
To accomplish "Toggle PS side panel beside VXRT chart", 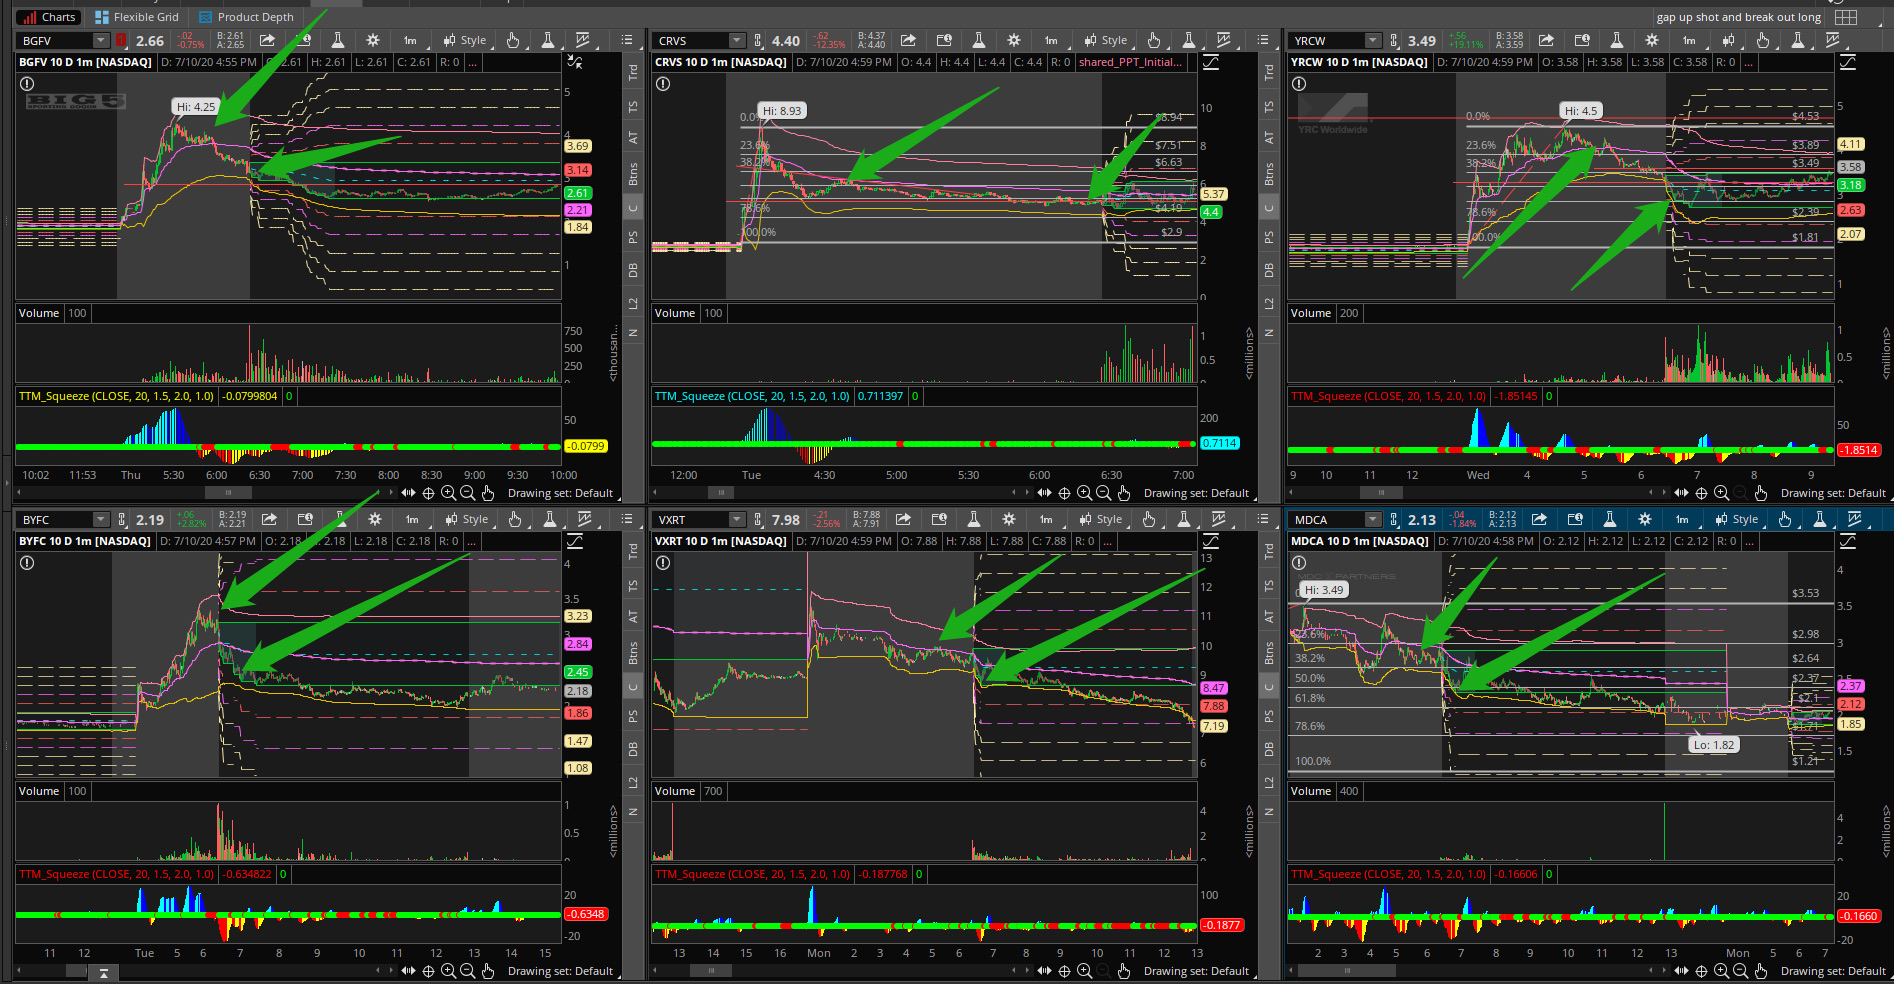I will coord(1269,716).
